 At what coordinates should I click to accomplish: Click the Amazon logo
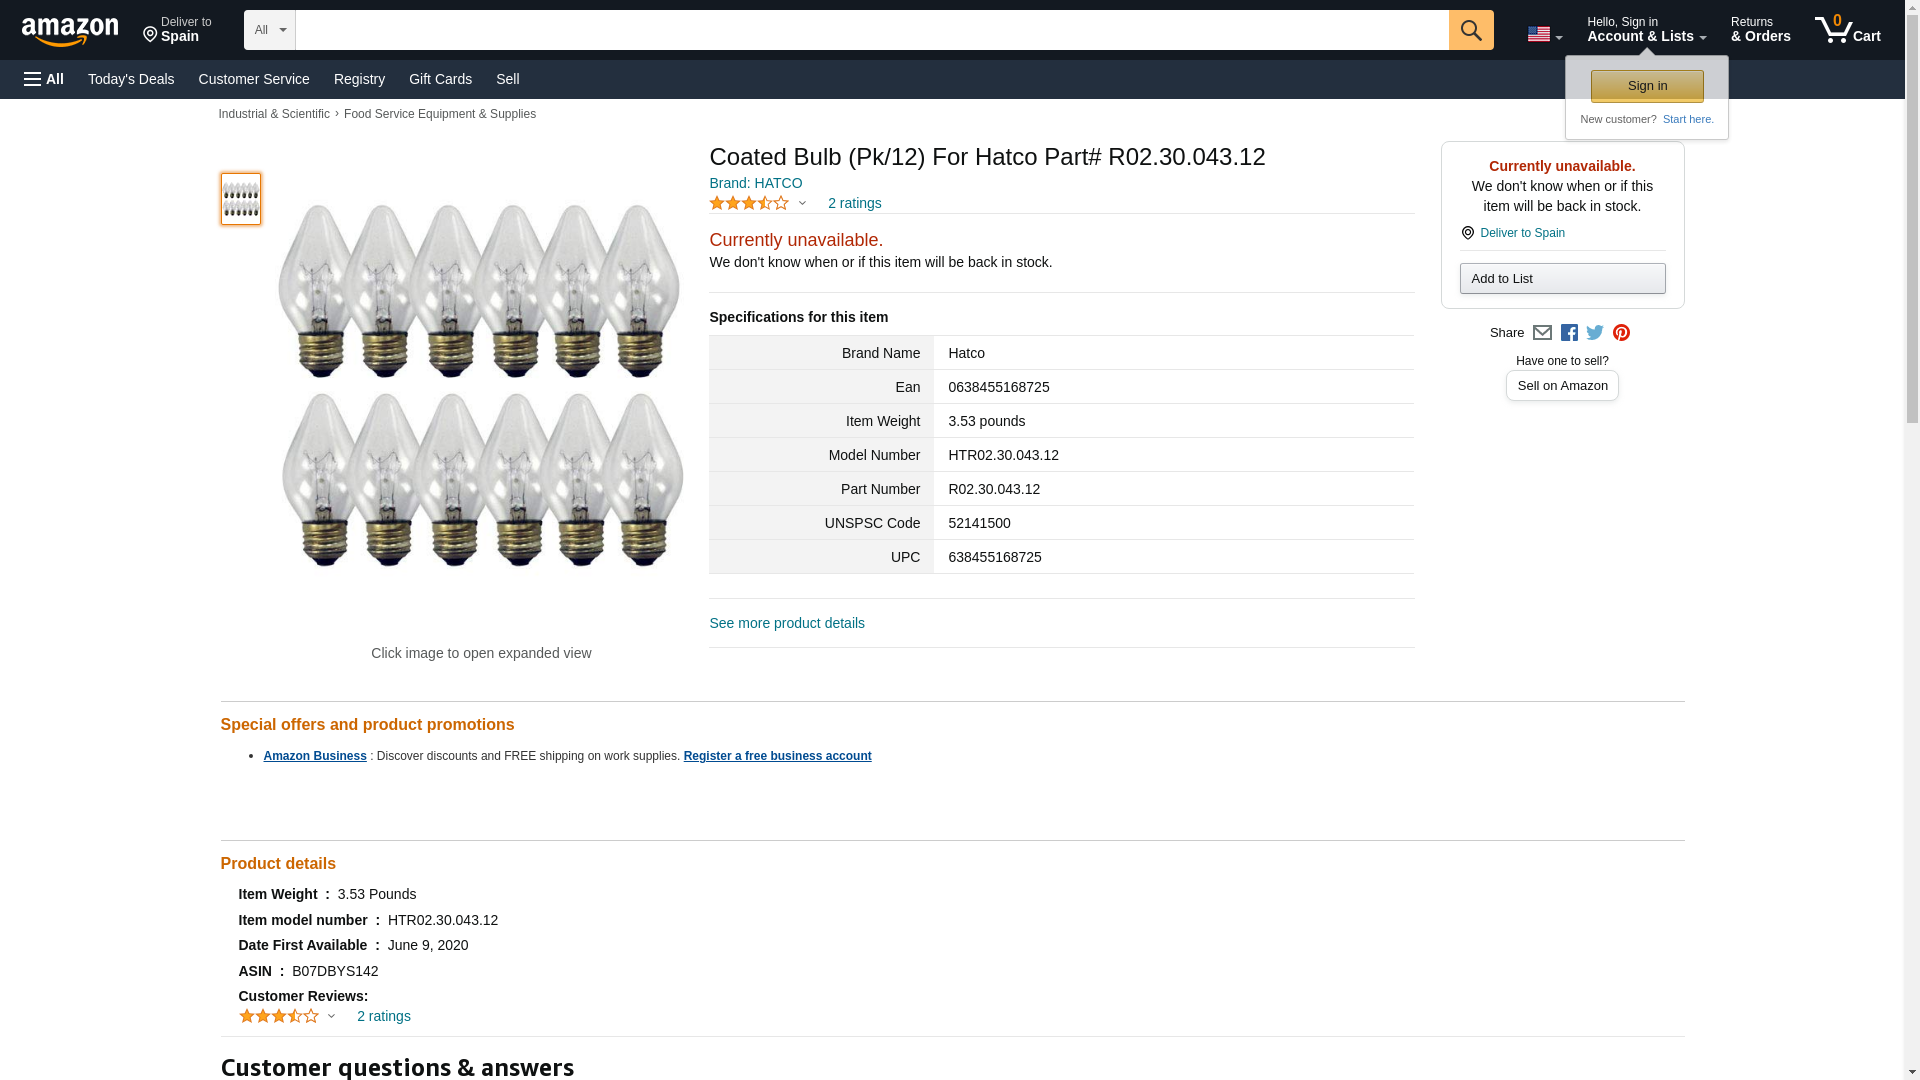(70, 31)
